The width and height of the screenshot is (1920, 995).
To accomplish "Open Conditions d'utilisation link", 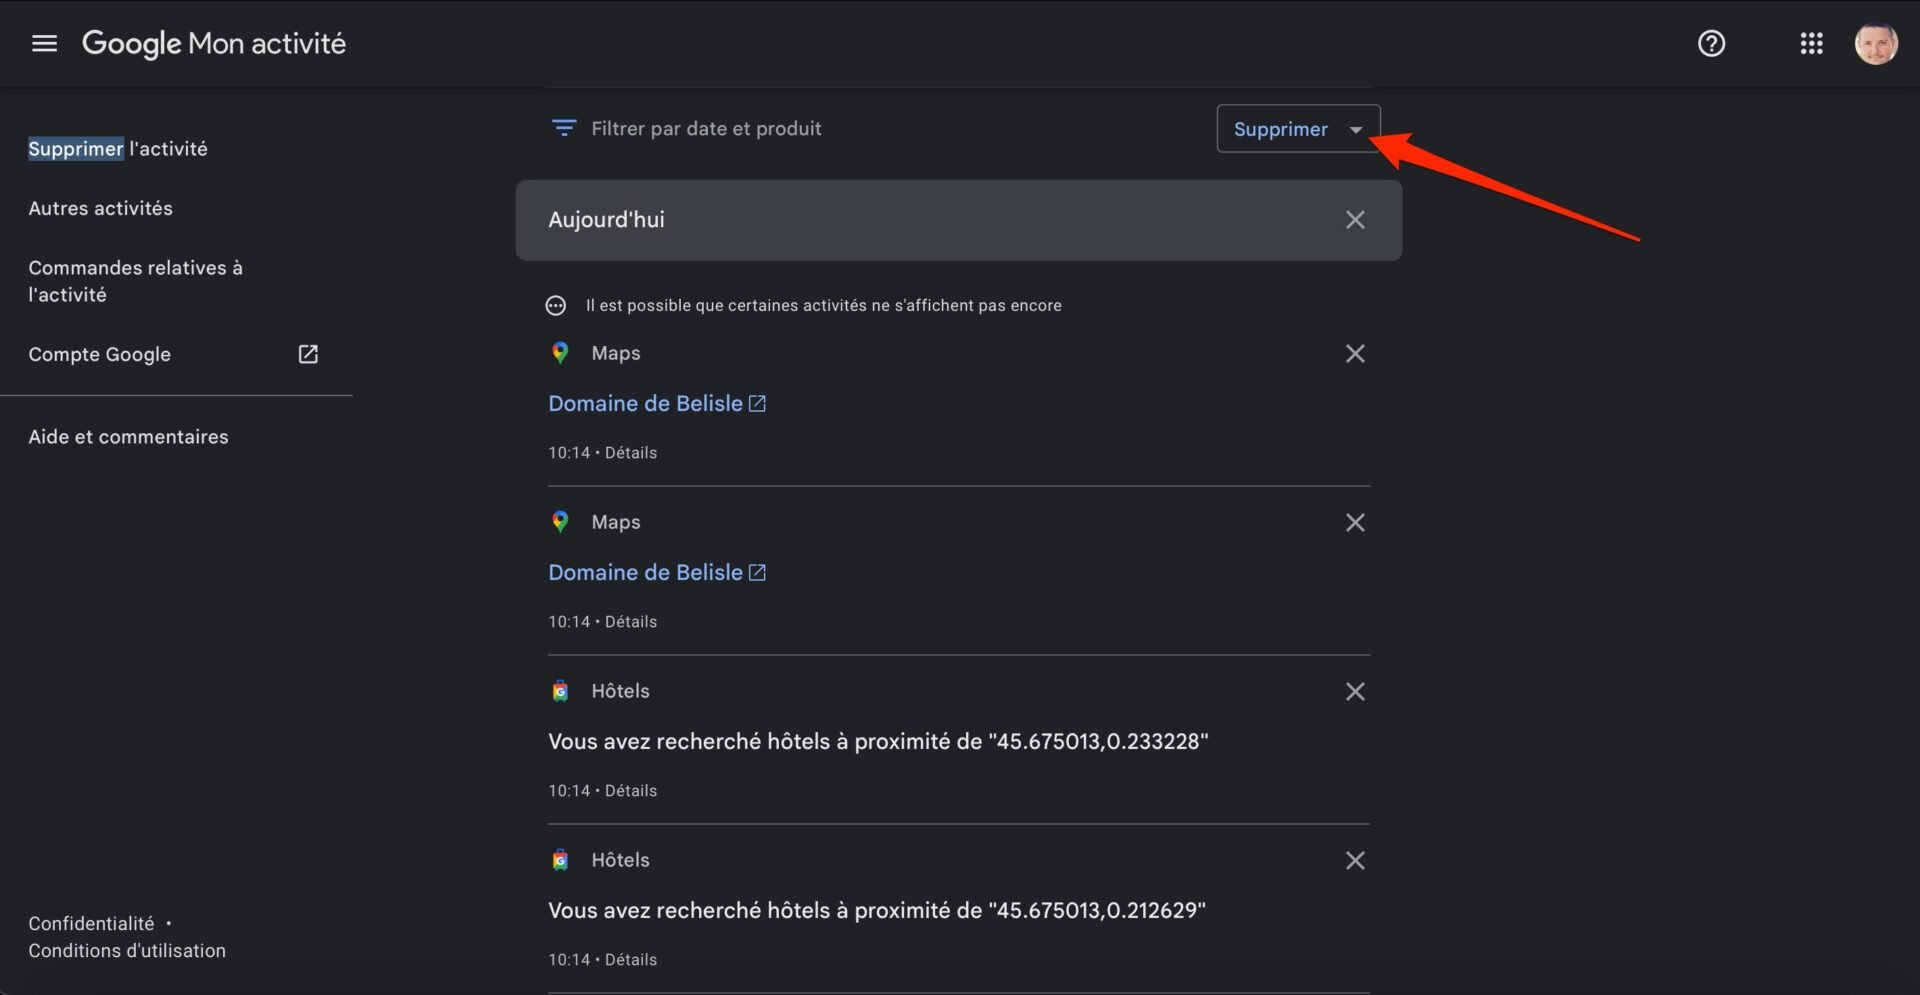I will coord(127,951).
